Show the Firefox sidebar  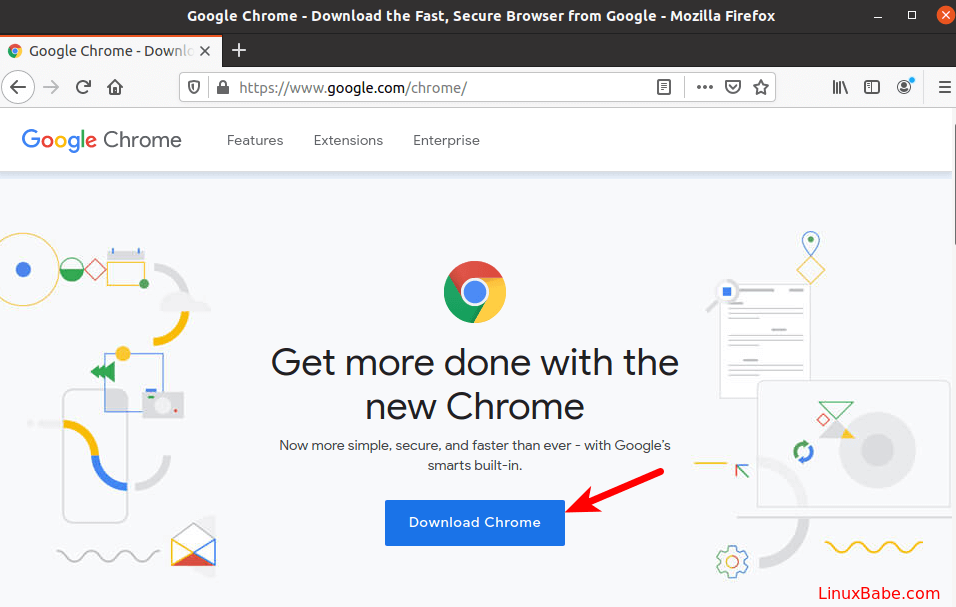(x=872, y=87)
